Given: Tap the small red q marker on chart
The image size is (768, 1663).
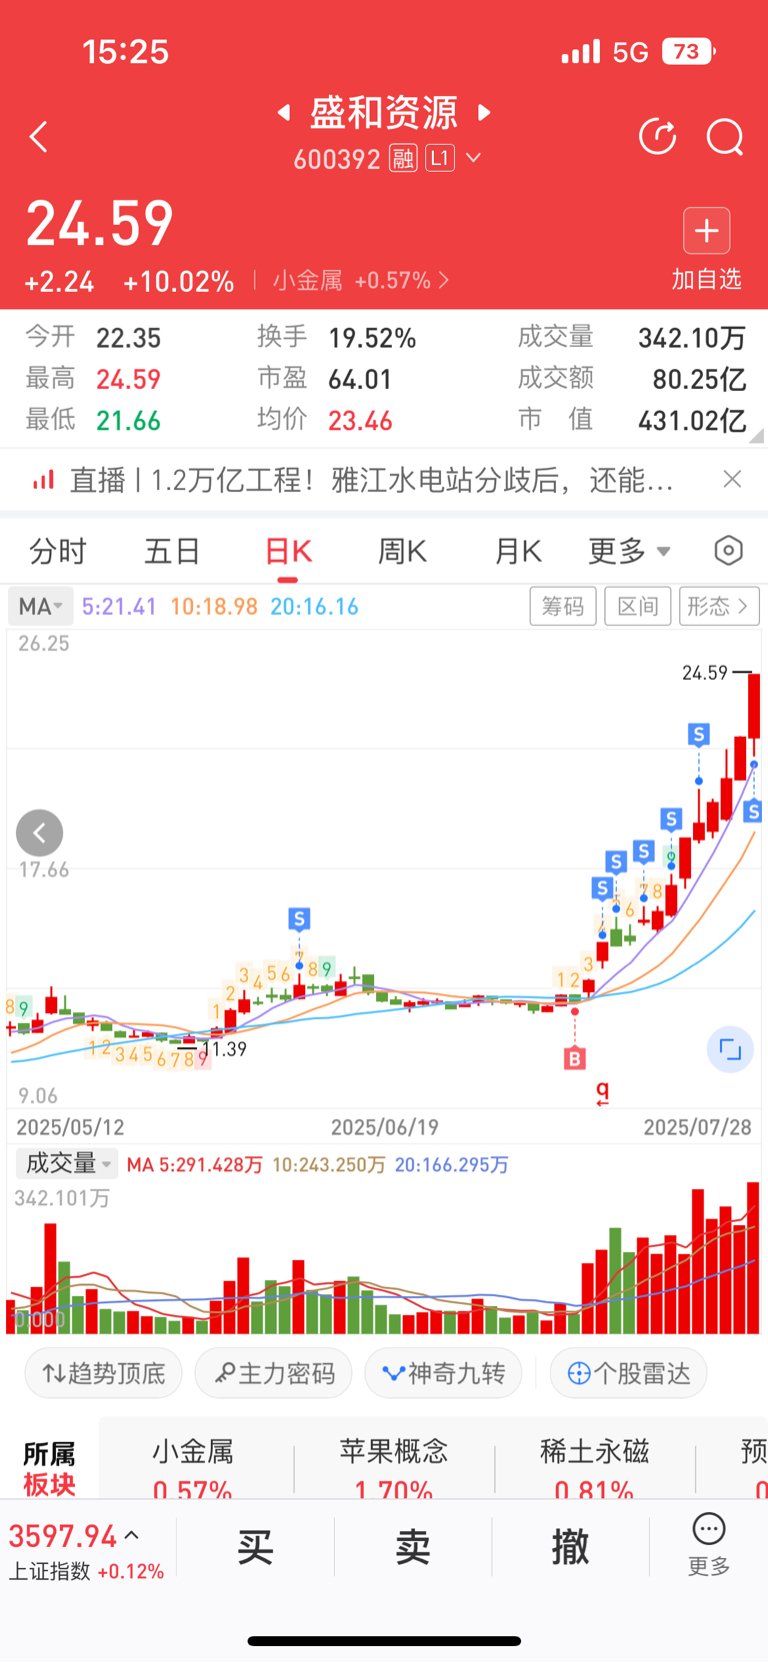Looking at the screenshot, I should (602, 1093).
